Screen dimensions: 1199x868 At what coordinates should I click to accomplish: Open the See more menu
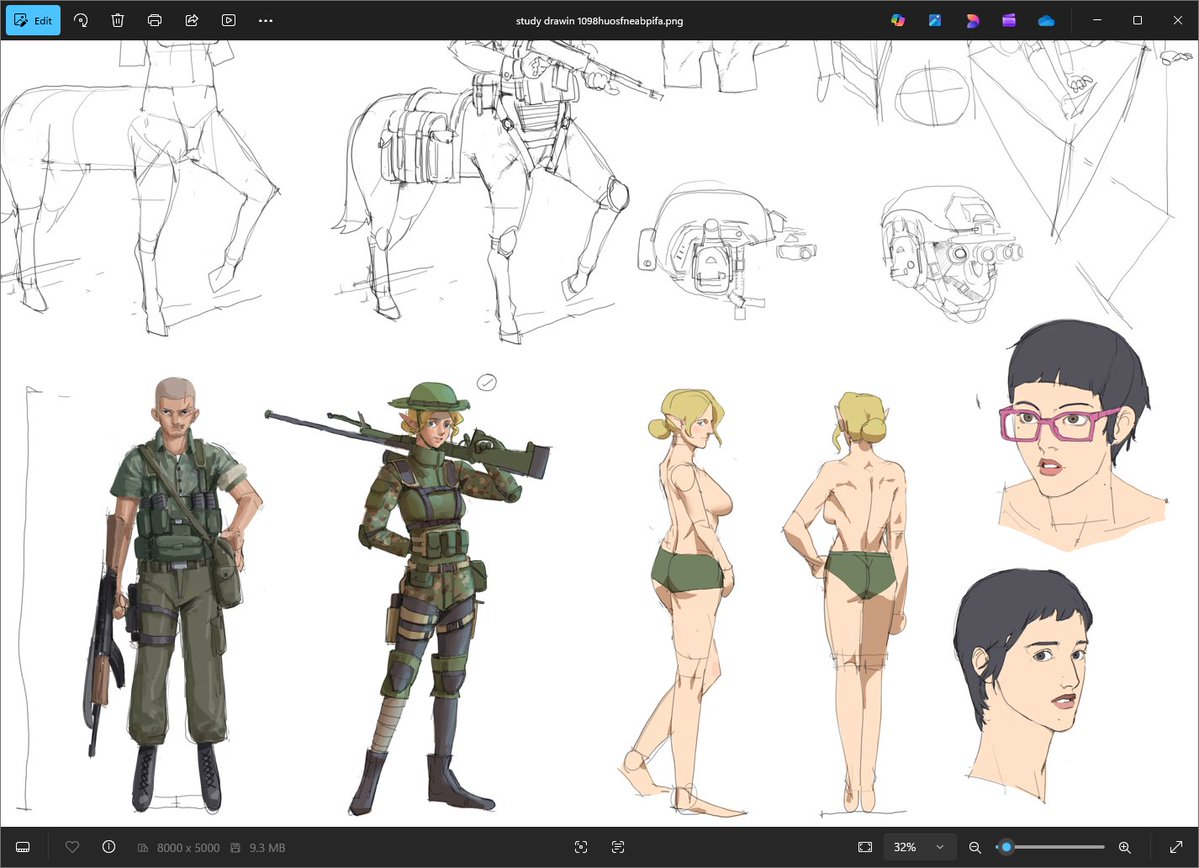click(265, 20)
